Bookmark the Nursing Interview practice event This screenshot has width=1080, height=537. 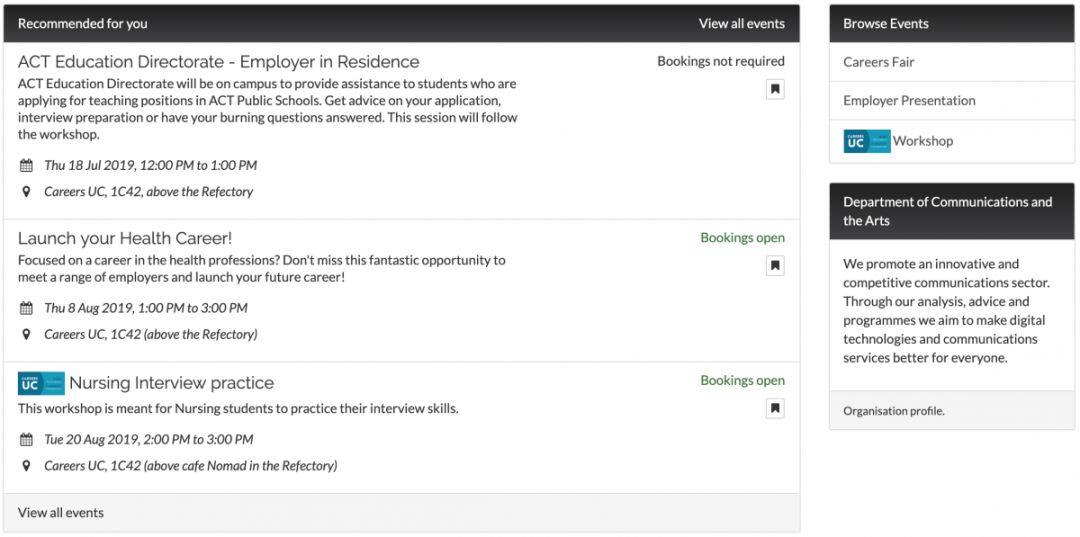pyautogui.click(x=775, y=409)
